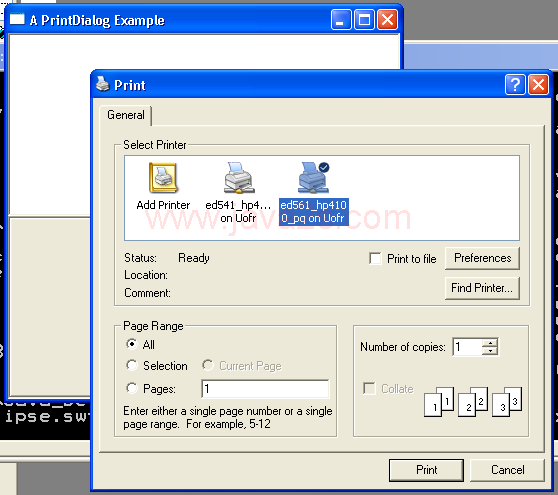
Task: Minimize the A PrintDialog Example window
Action: 341,19
